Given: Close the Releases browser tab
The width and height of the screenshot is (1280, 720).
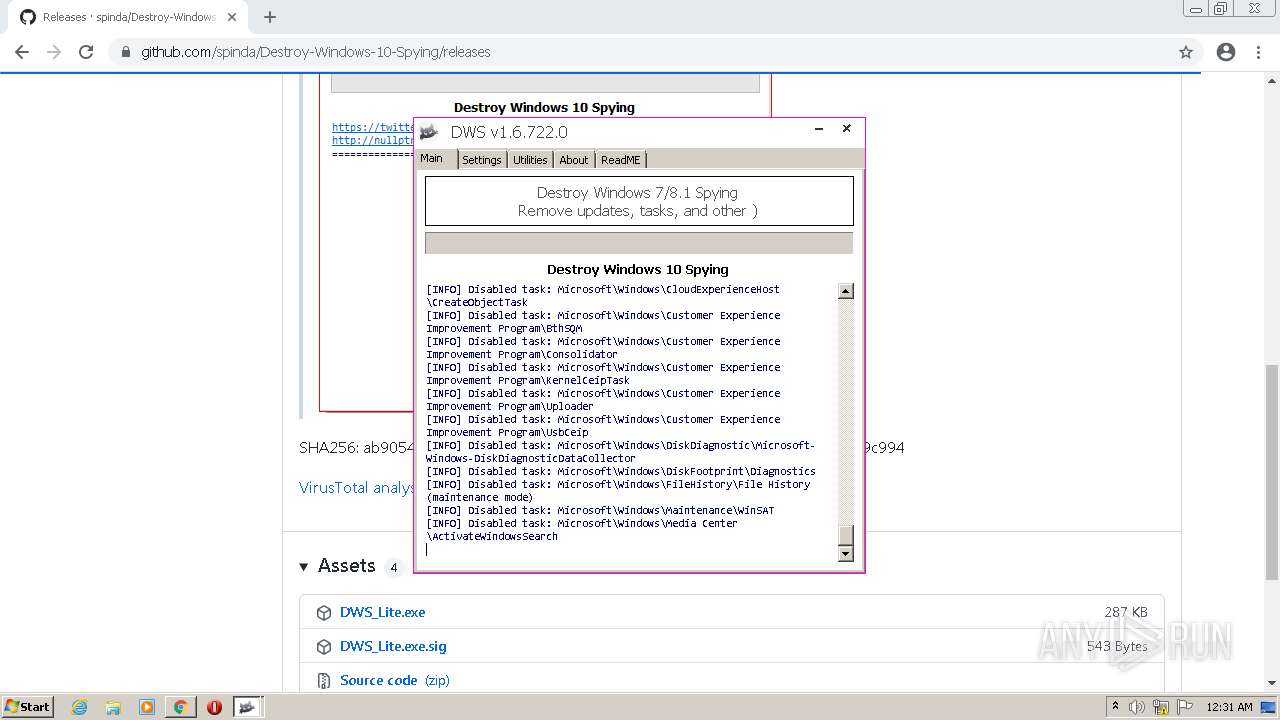Looking at the screenshot, I should click(234, 17).
